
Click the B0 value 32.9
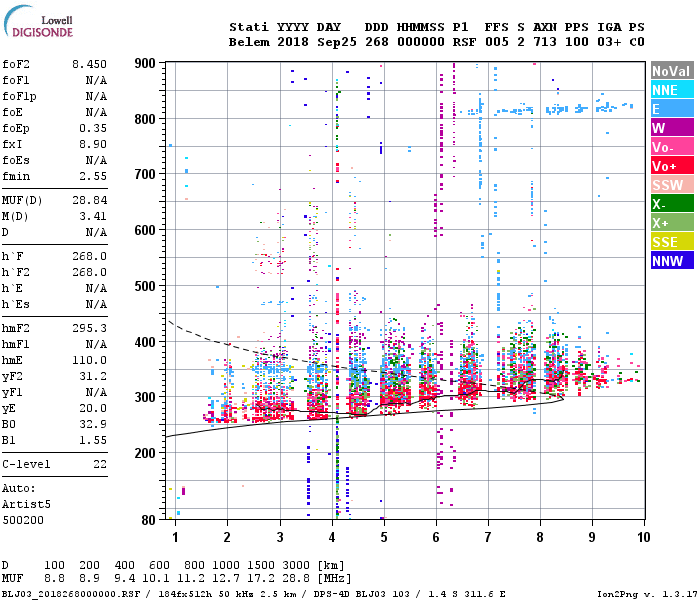coord(93,424)
